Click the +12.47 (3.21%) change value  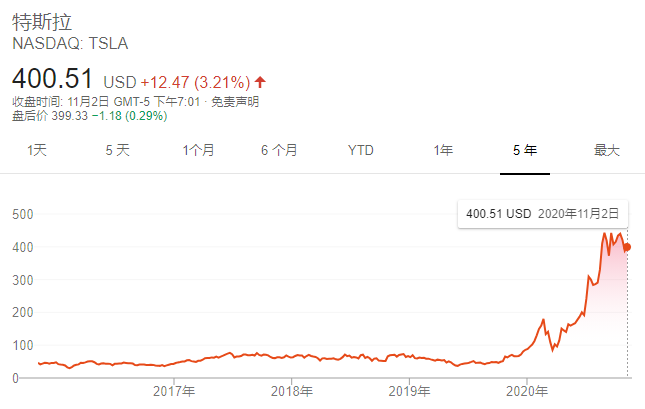pos(194,82)
